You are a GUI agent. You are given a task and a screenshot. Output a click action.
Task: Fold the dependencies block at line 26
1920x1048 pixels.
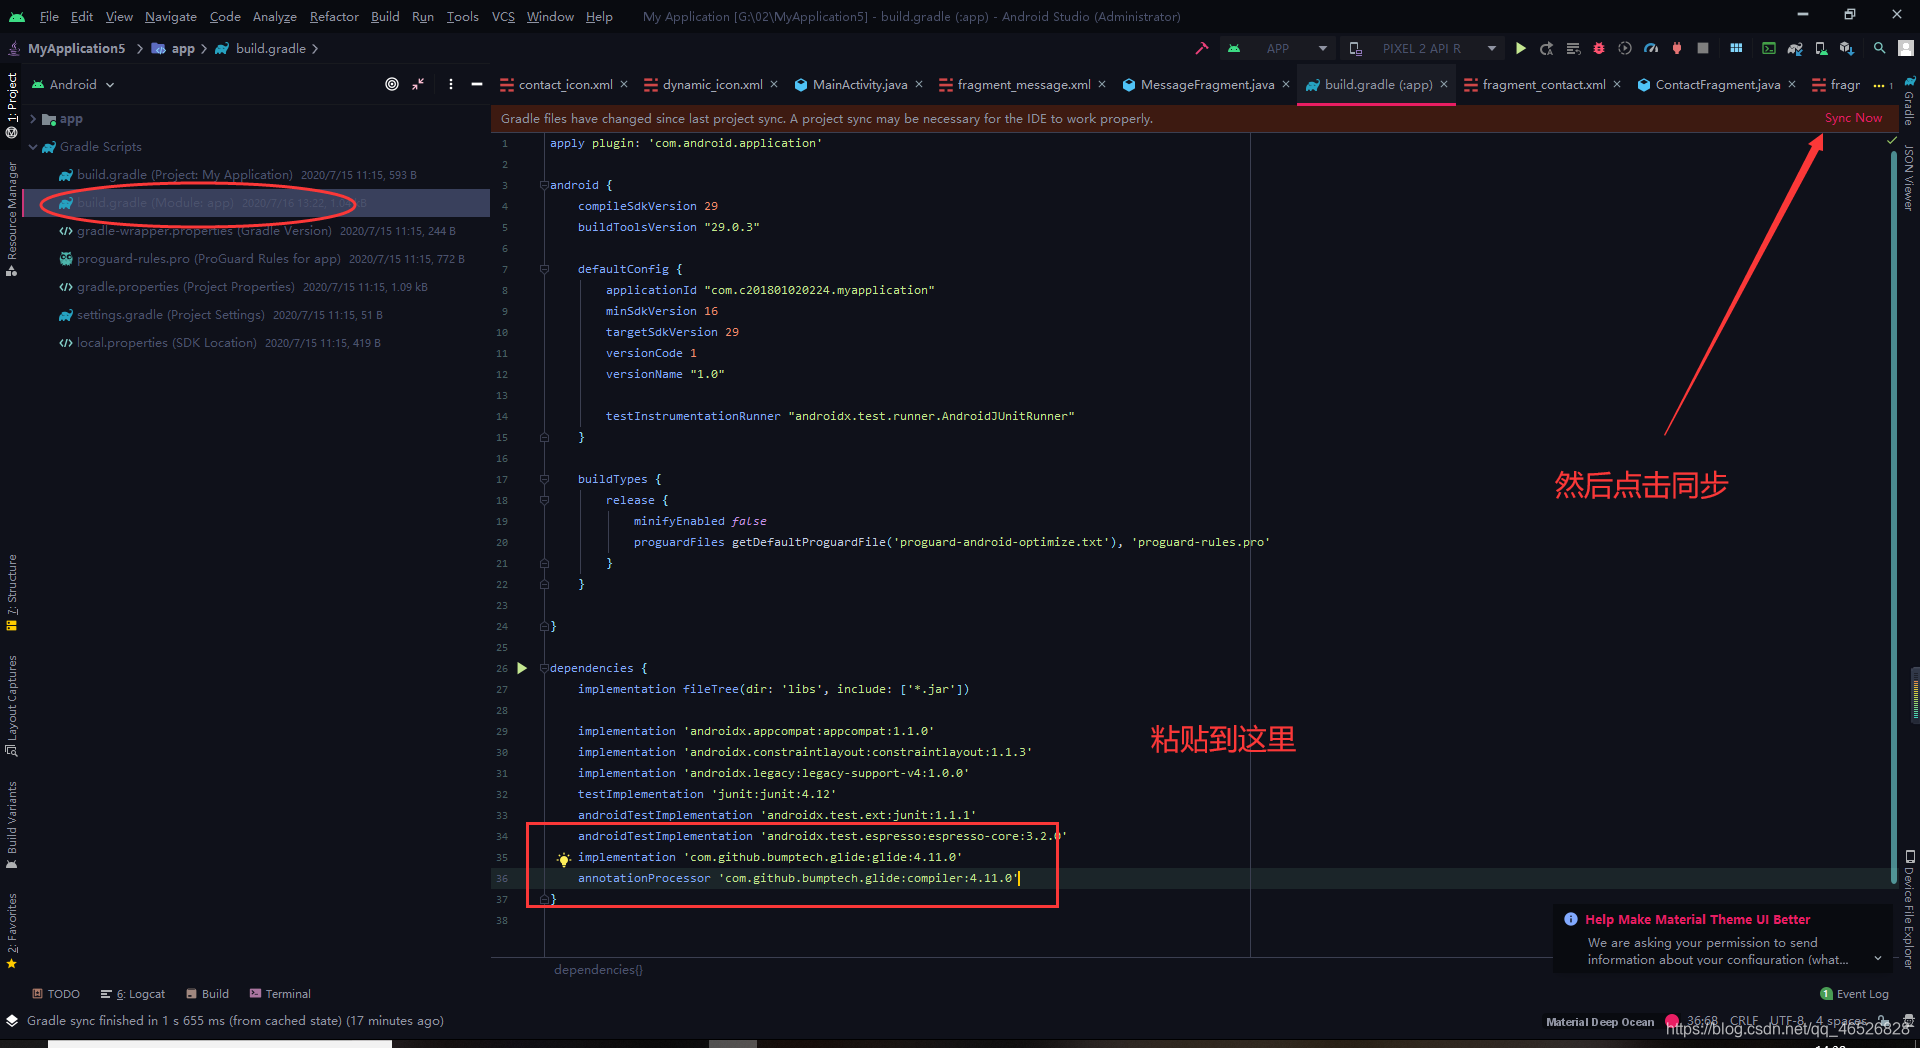pos(544,668)
